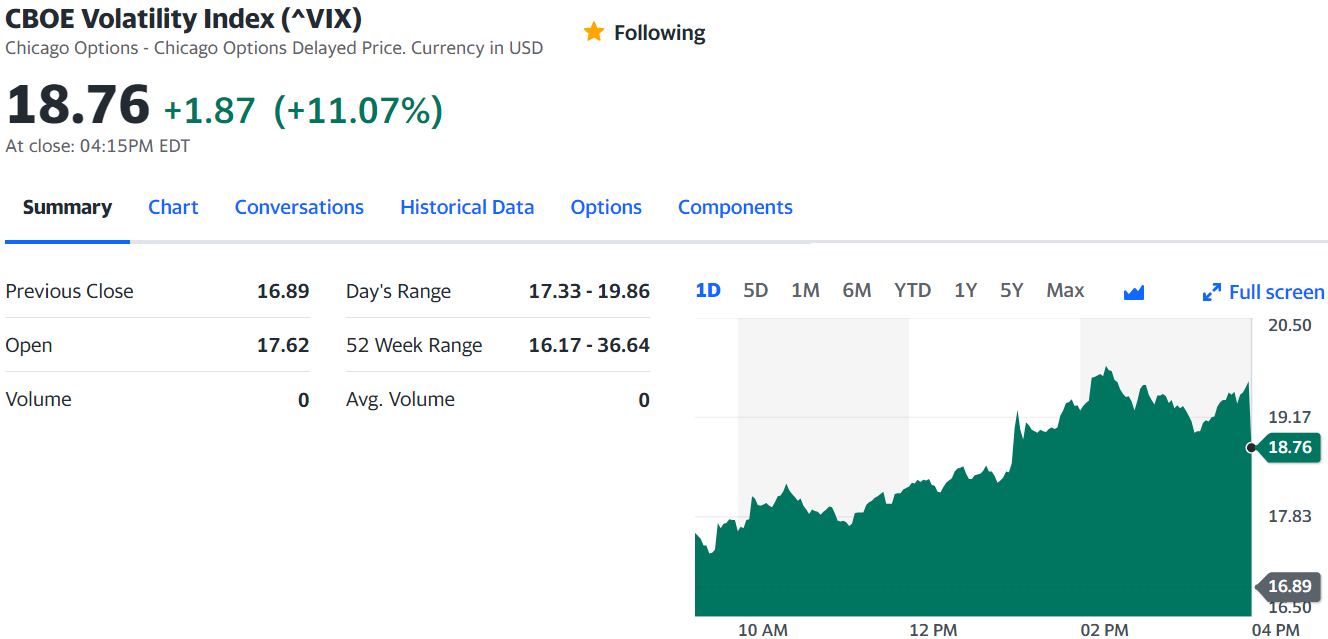Screen dimensions: 1328x639
Task: Click the +1.87 price change value
Action: pyautogui.click(x=210, y=110)
